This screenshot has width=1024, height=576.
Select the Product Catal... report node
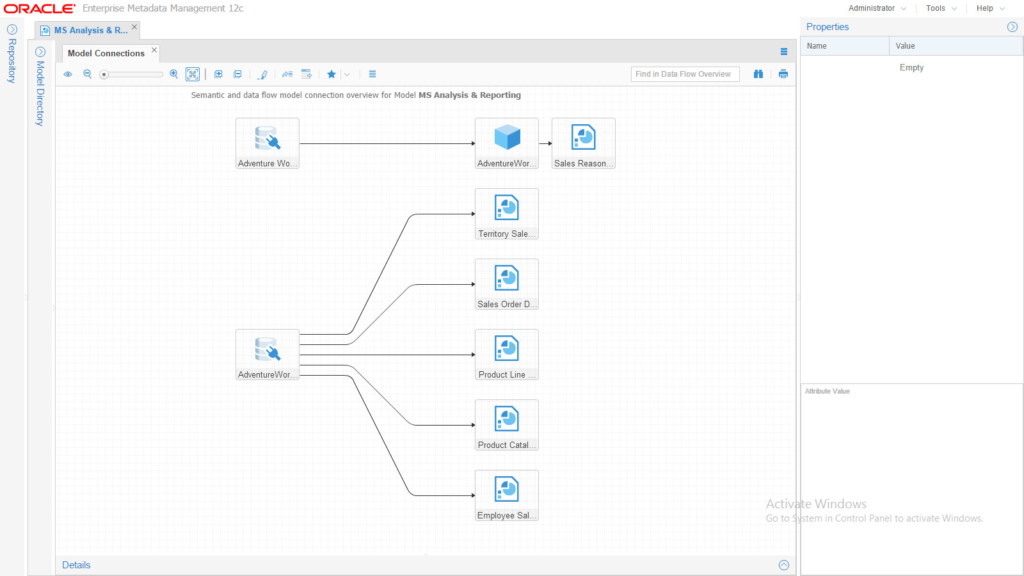(x=507, y=425)
